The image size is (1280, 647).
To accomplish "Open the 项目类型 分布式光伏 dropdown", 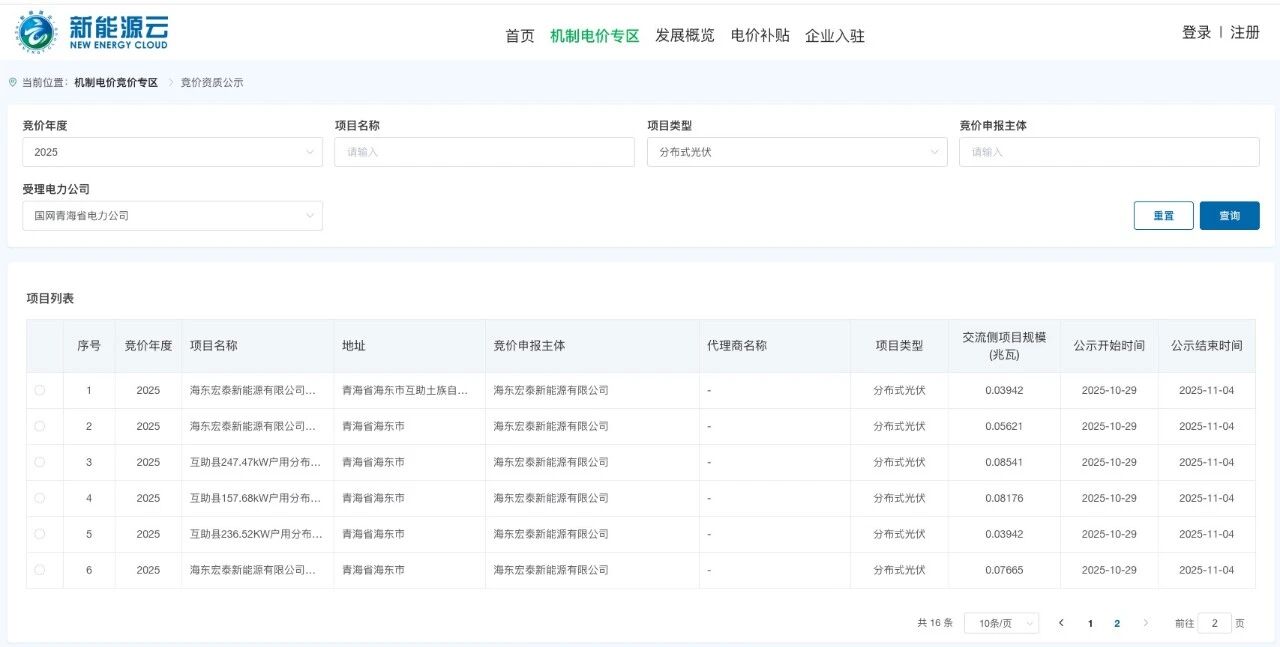I will point(796,152).
